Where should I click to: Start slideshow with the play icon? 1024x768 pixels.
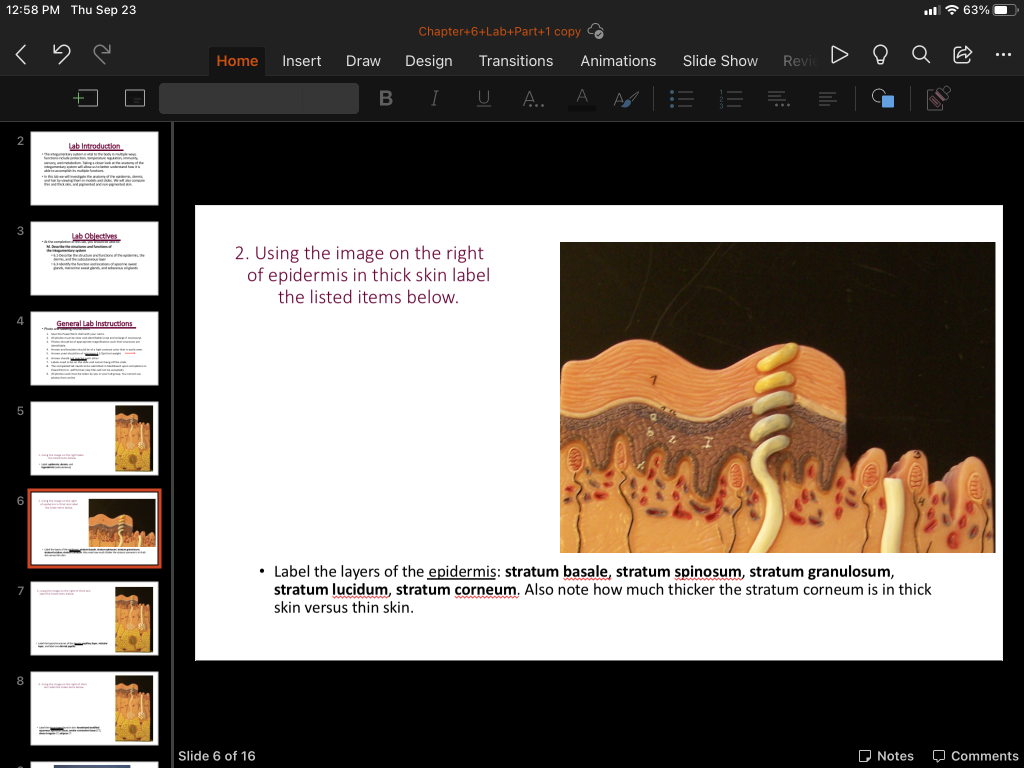[x=840, y=55]
